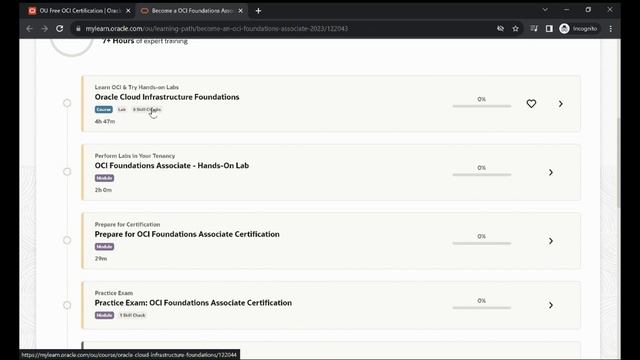Toggle the browser side panel icon
The width and height of the screenshot is (640, 360).
click(x=549, y=29)
